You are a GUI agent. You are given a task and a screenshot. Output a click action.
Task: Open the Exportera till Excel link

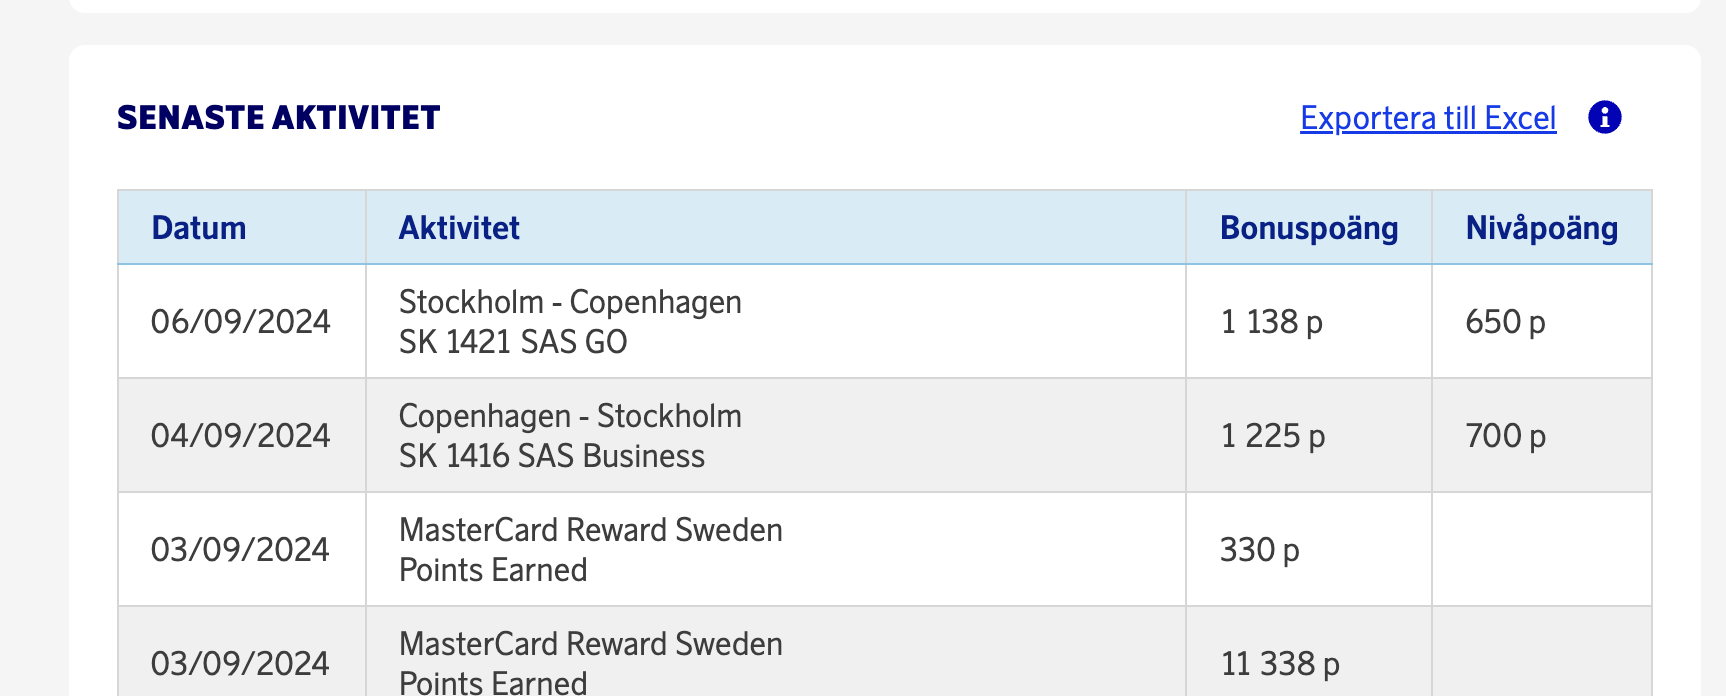(x=1428, y=118)
